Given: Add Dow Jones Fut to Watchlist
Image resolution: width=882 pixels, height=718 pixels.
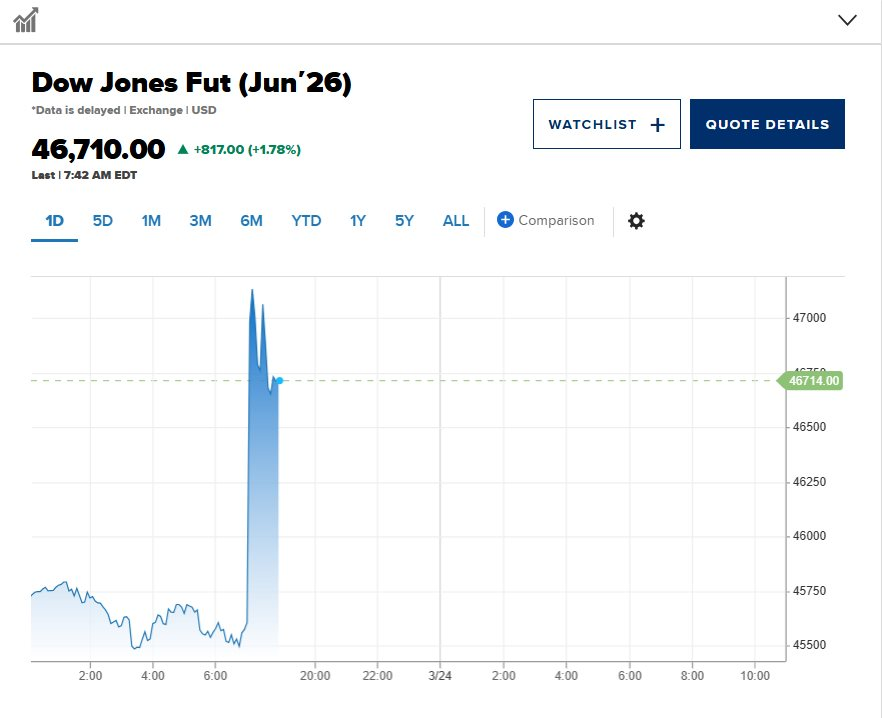Looking at the screenshot, I should 606,124.
